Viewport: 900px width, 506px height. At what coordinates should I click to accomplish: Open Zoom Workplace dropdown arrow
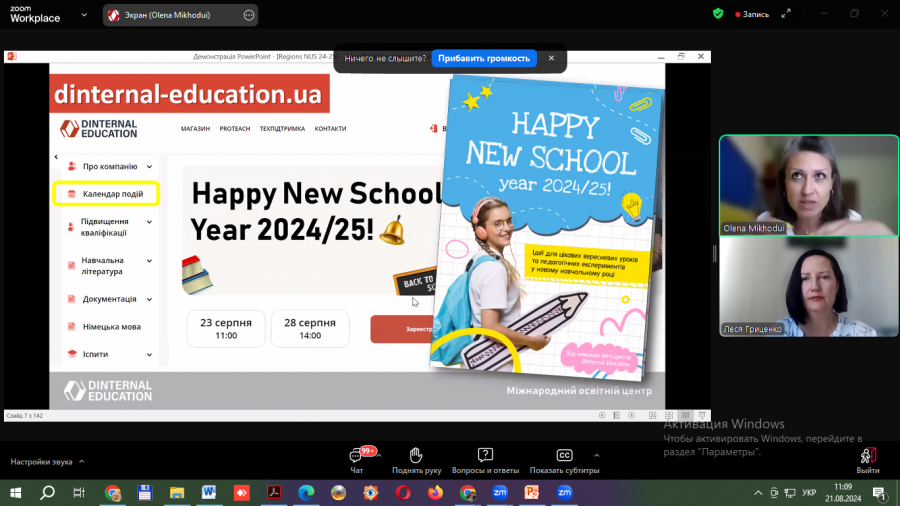84,15
